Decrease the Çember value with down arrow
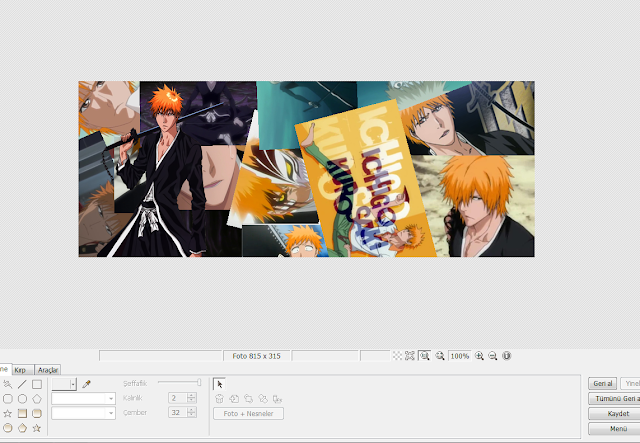The width and height of the screenshot is (640, 443). 191,415
